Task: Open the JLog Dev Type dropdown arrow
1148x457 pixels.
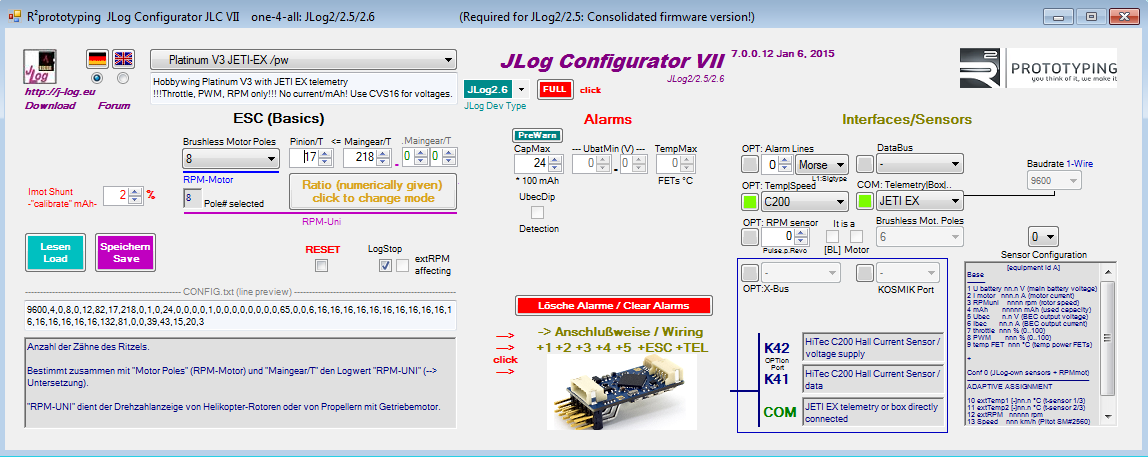Action: click(x=521, y=89)
